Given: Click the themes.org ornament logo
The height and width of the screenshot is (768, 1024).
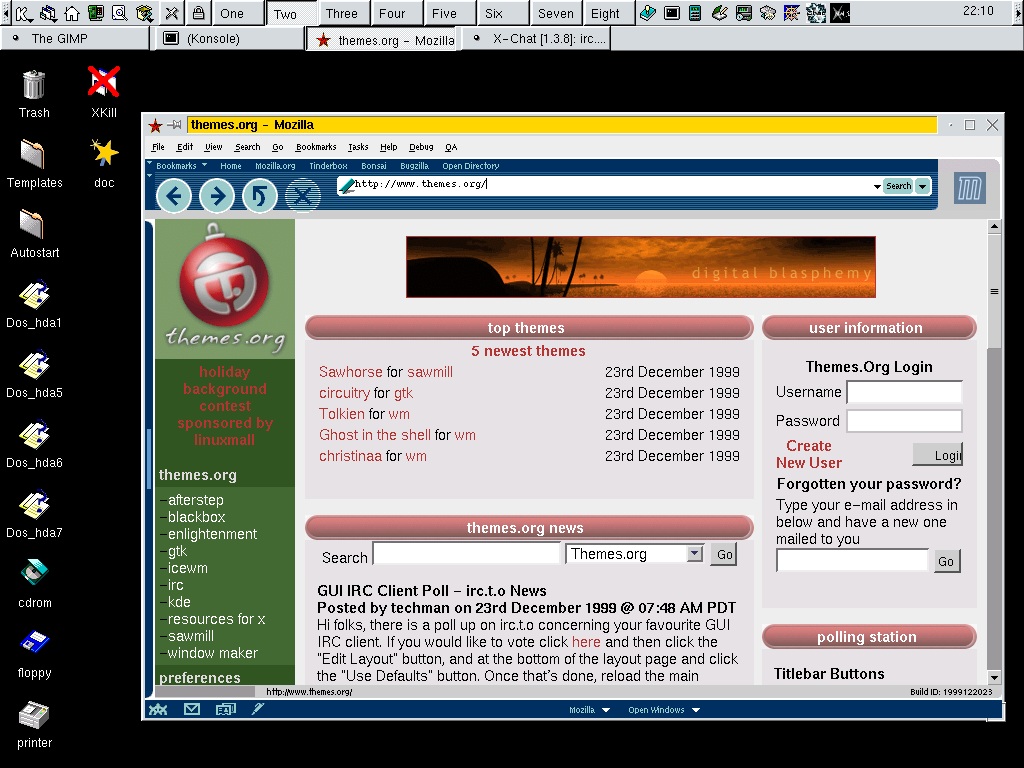Looking at the screenshot, I should pos(224,287).
